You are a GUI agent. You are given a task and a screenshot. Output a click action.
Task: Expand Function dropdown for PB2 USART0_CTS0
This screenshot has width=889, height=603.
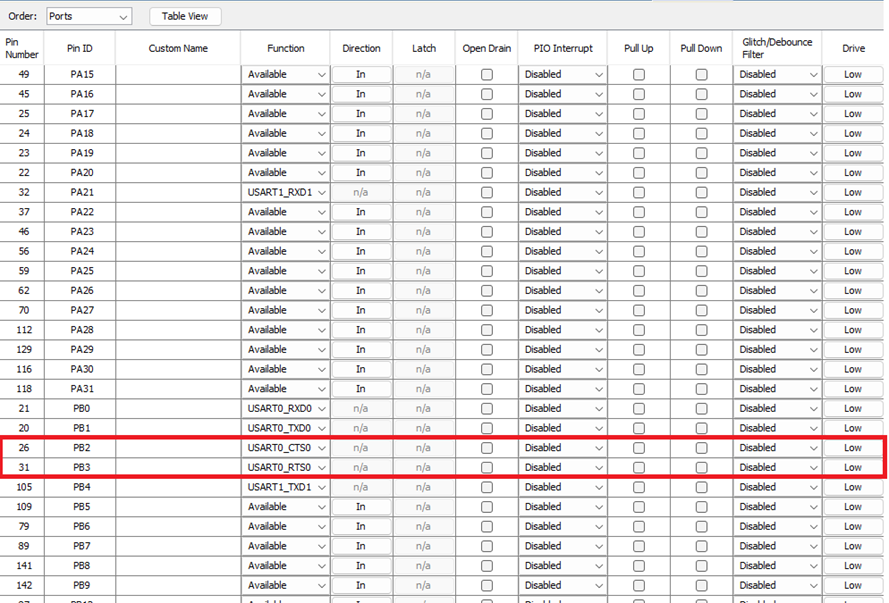pos(285,448)
